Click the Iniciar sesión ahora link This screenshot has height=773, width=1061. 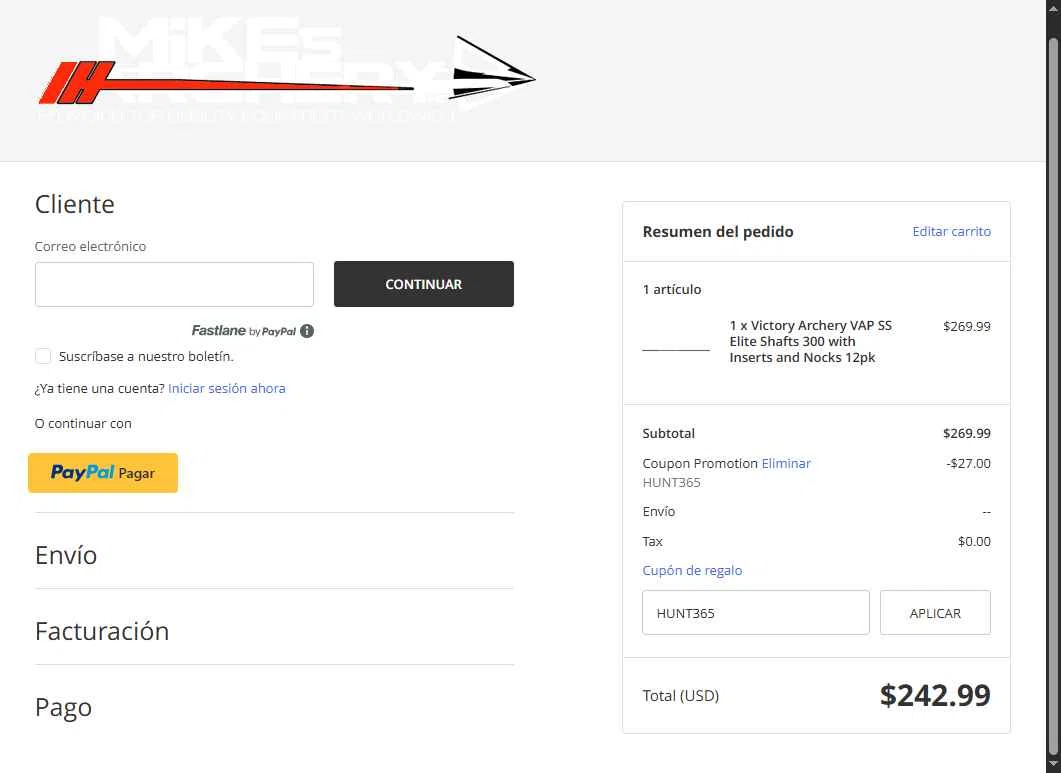tap(227, 389)
